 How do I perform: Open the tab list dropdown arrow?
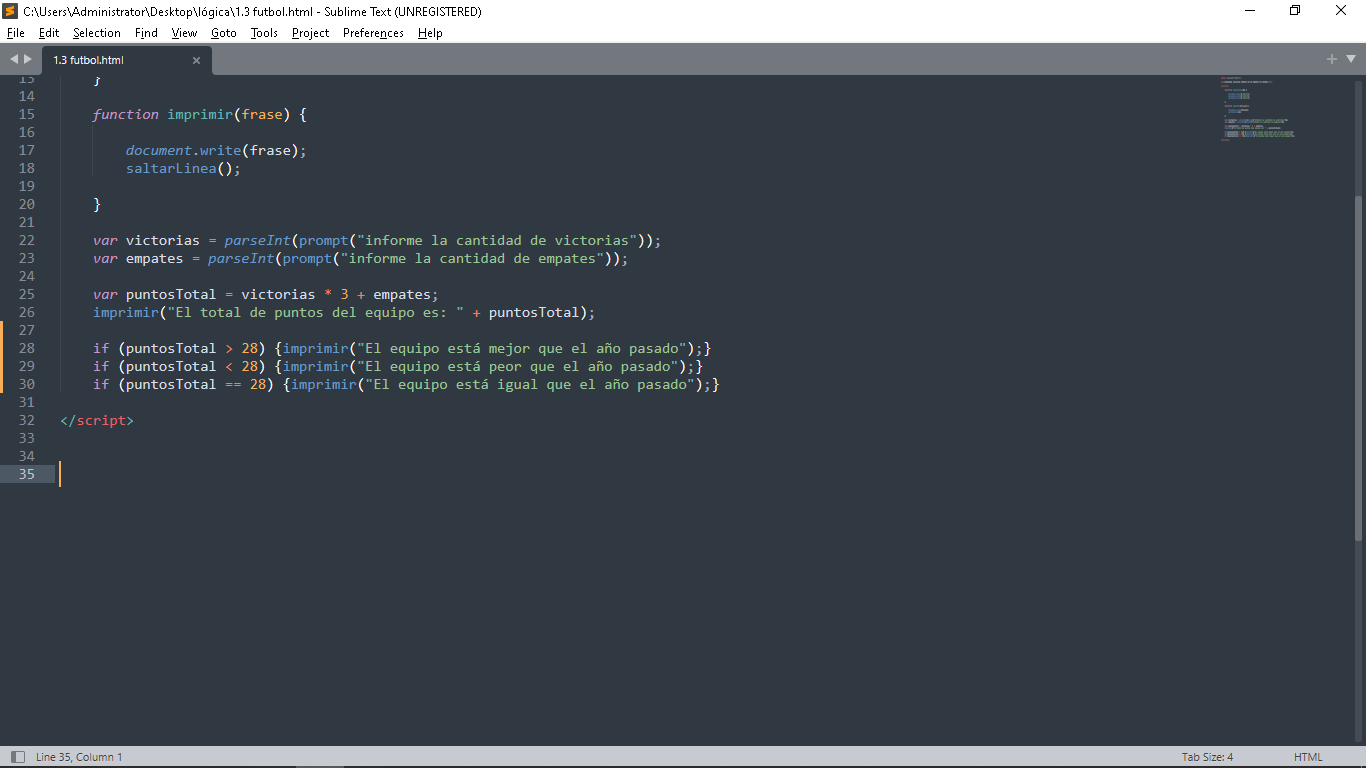(1351, 59)
